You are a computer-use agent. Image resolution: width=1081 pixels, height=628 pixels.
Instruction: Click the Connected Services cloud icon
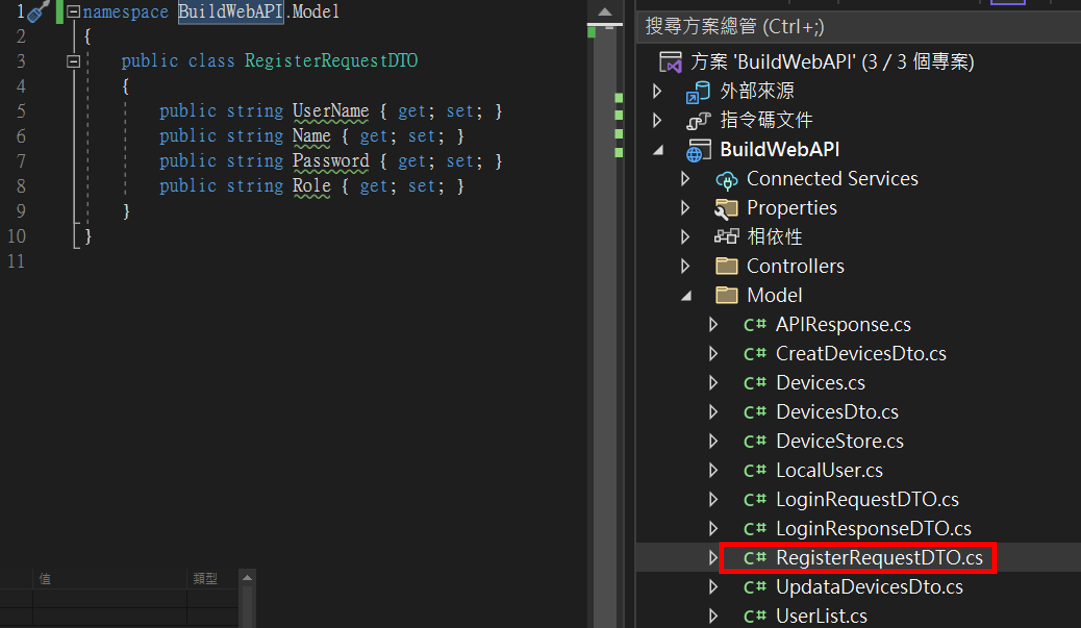coord(727,180)
